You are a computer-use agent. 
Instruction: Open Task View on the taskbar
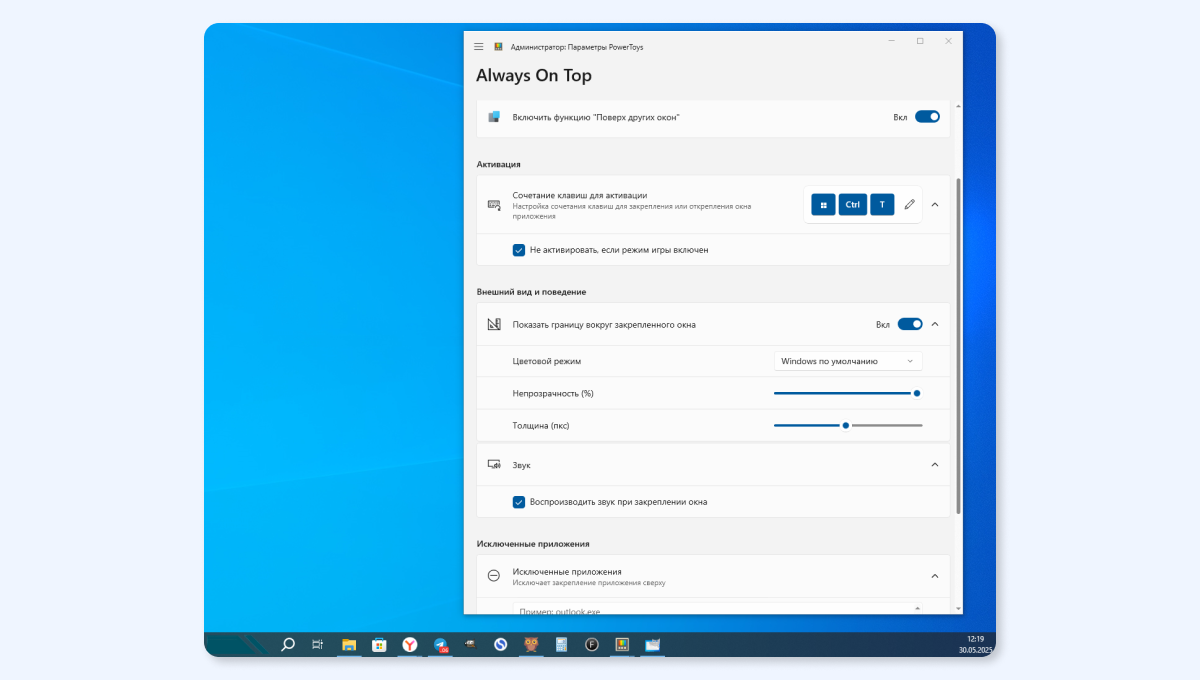pos(318,645)
